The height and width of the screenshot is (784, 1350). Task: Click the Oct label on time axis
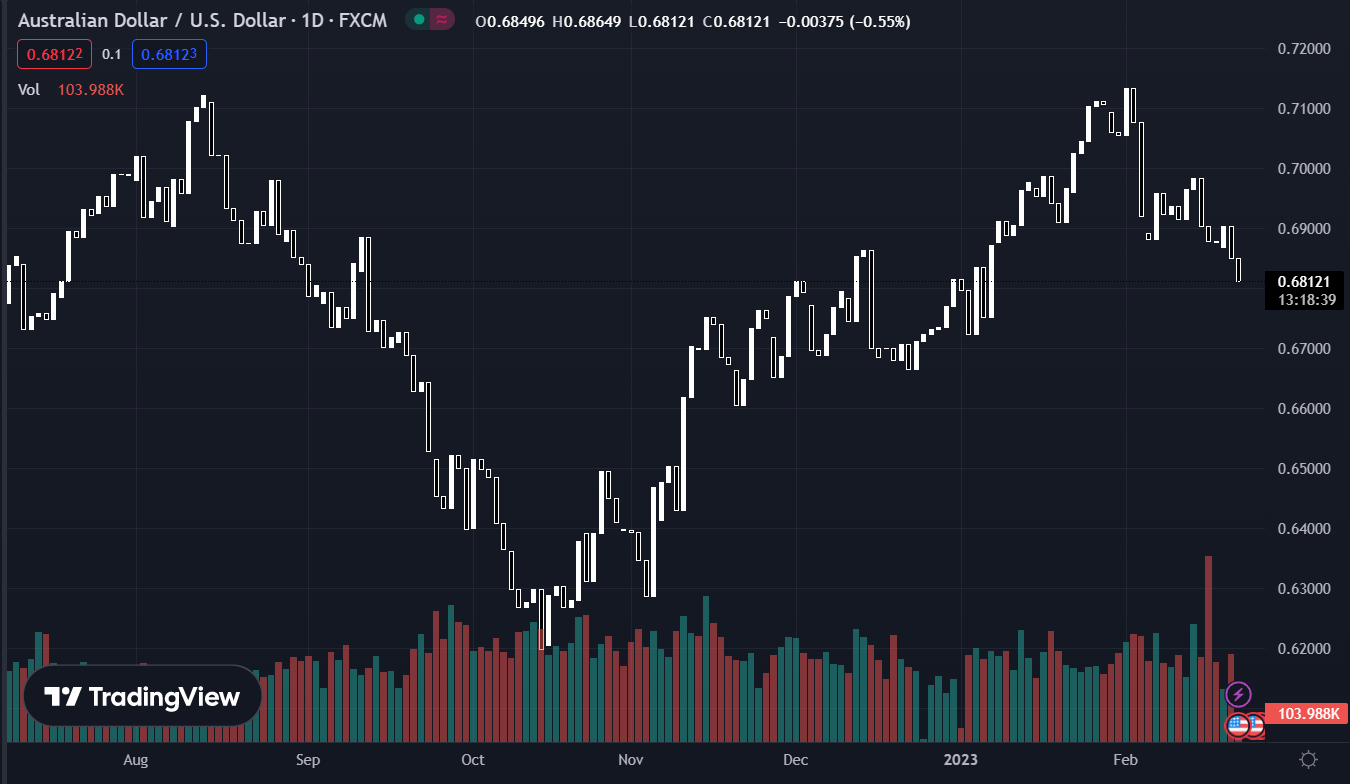[x=473, y=760]
